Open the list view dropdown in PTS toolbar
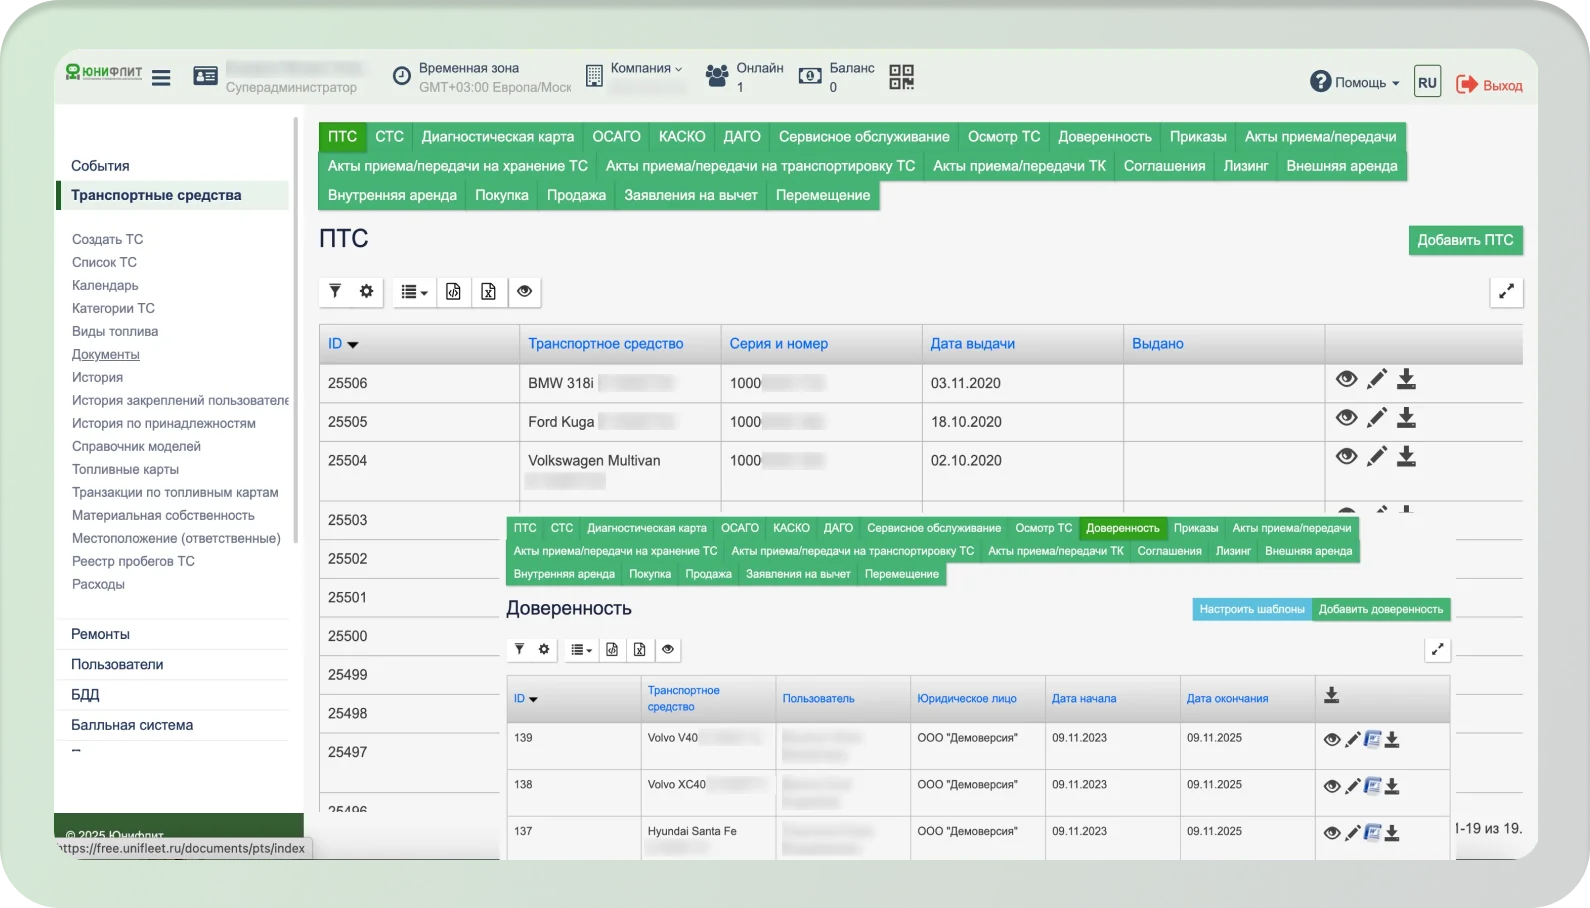Image resolution: width=1590 pixels, height=908 pixels. click(414, 292)
